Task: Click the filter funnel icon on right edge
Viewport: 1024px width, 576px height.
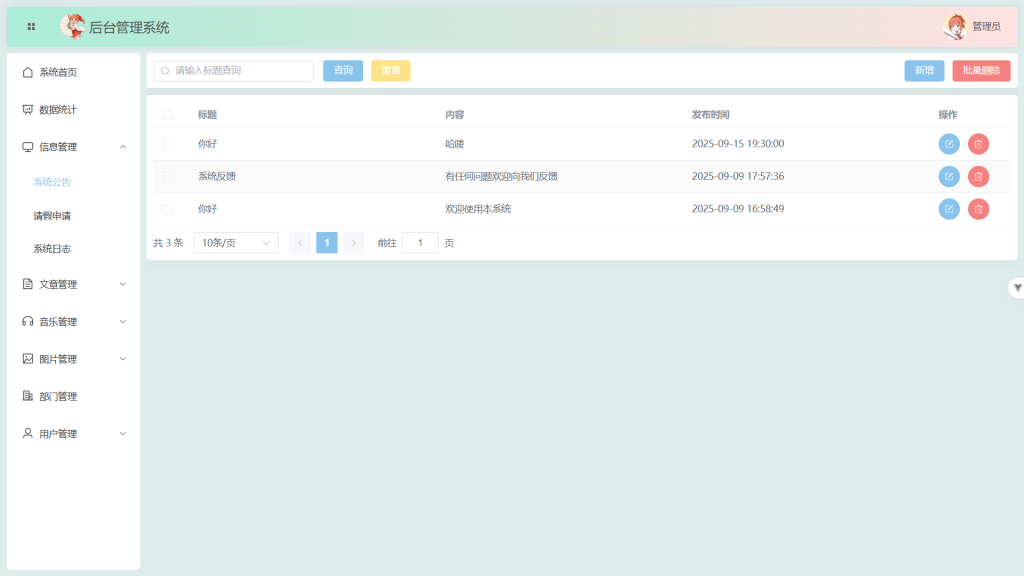Action: [x=1017, y=288]
